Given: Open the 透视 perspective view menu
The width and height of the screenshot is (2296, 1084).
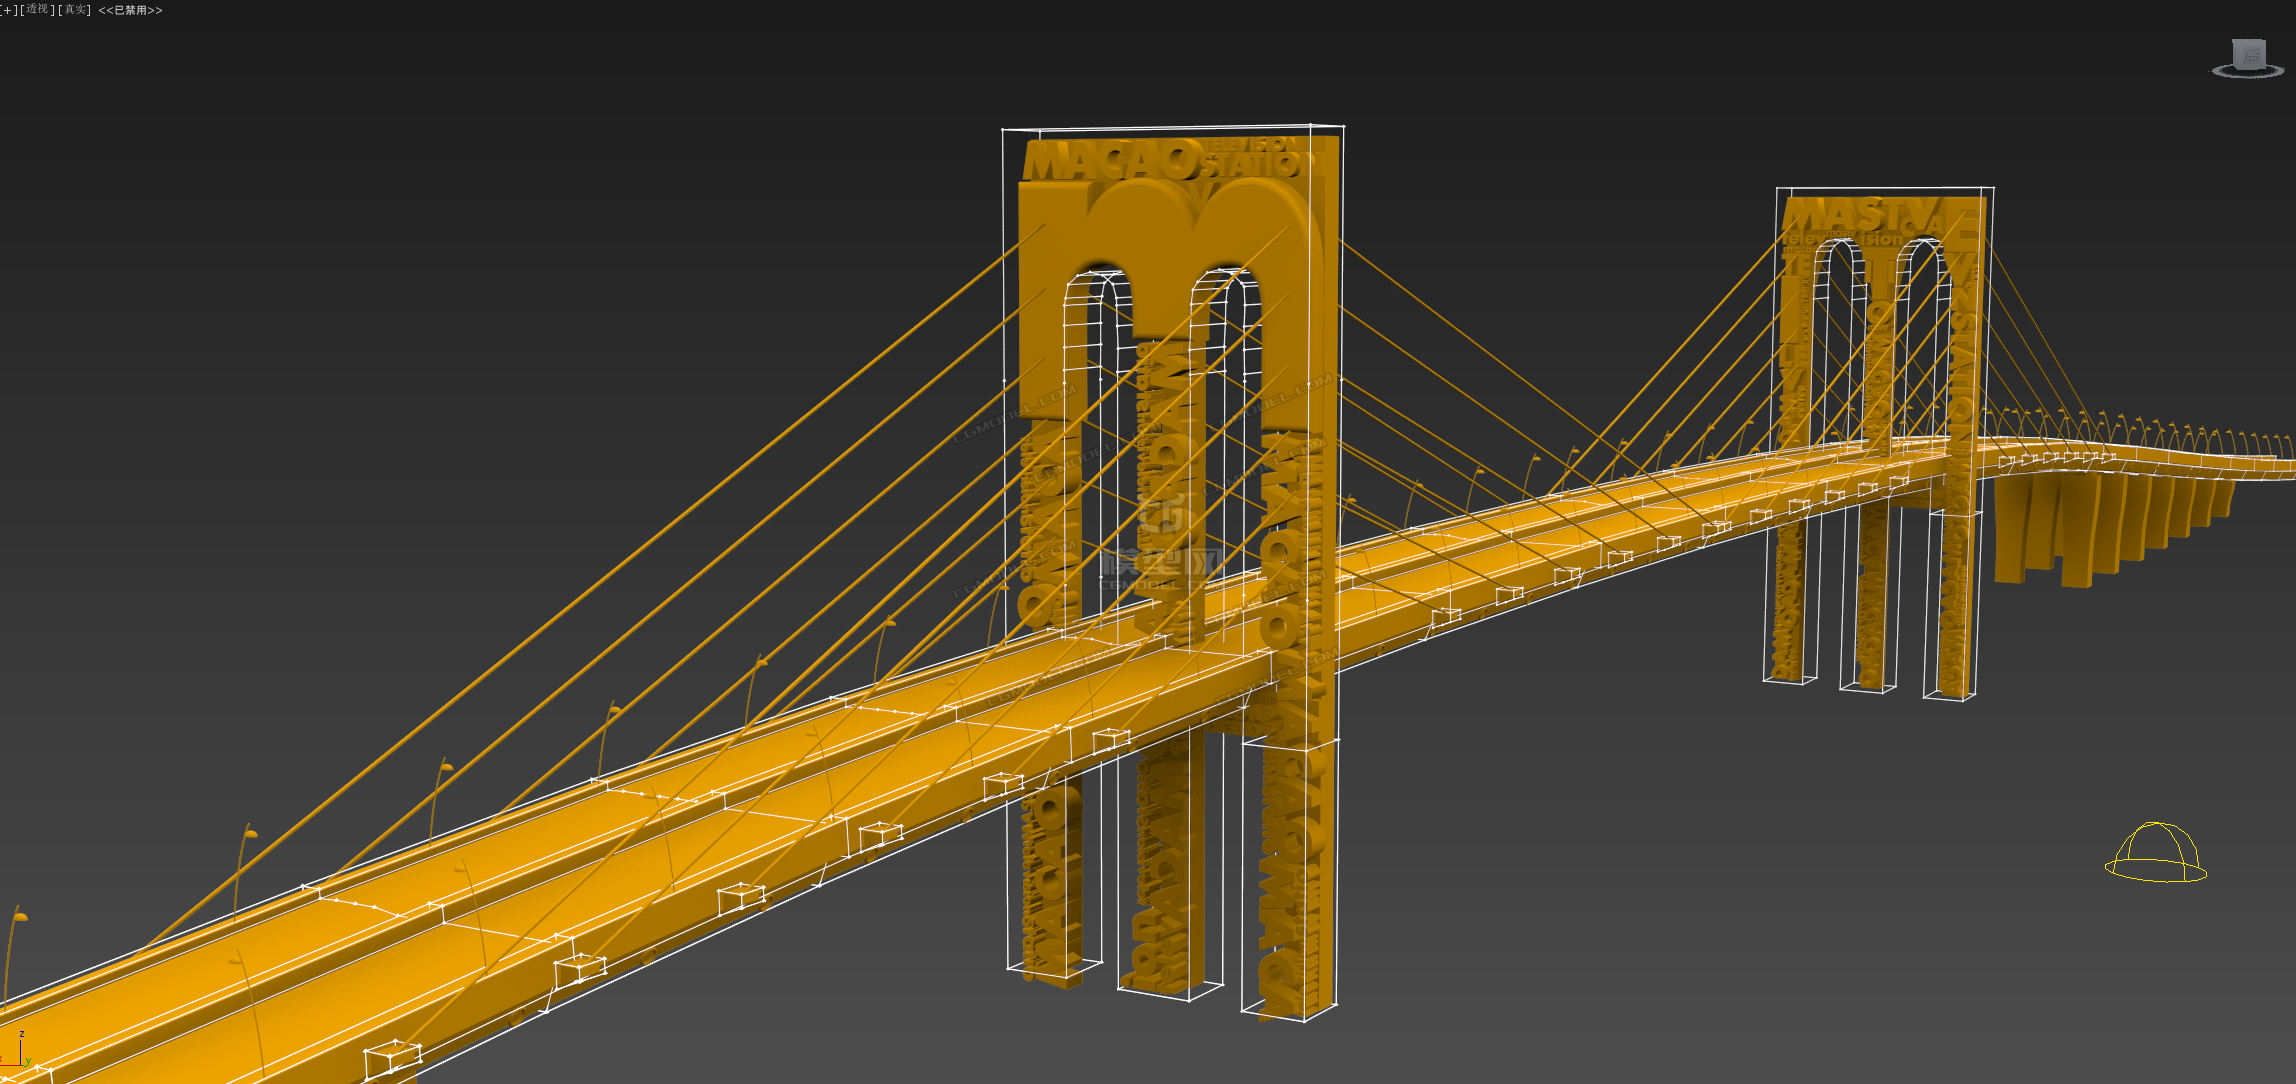Looking at the screenshot, I should (37, 10).
